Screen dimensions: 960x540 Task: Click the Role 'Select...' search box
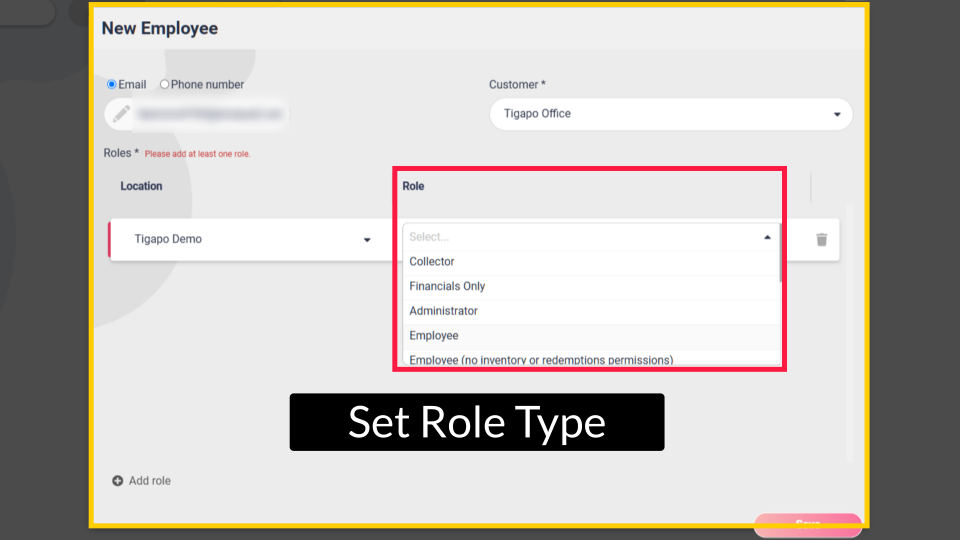[580, 237]
